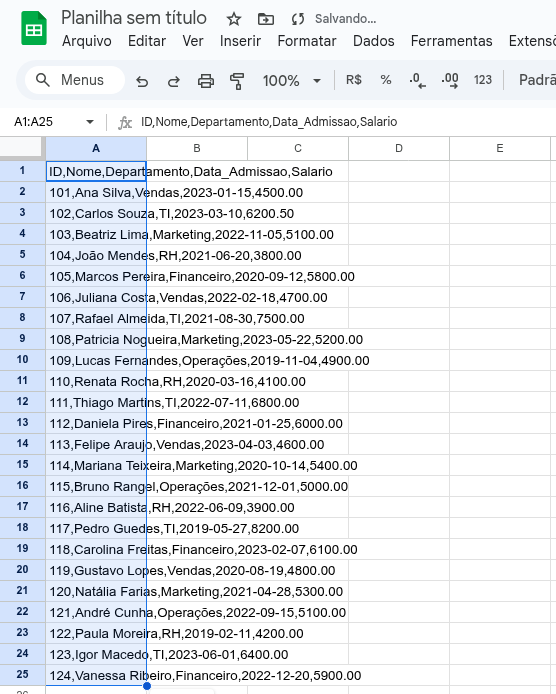Click the formula bar content
The width and height of the screenshot is (556, 694).
pos(269,122)
